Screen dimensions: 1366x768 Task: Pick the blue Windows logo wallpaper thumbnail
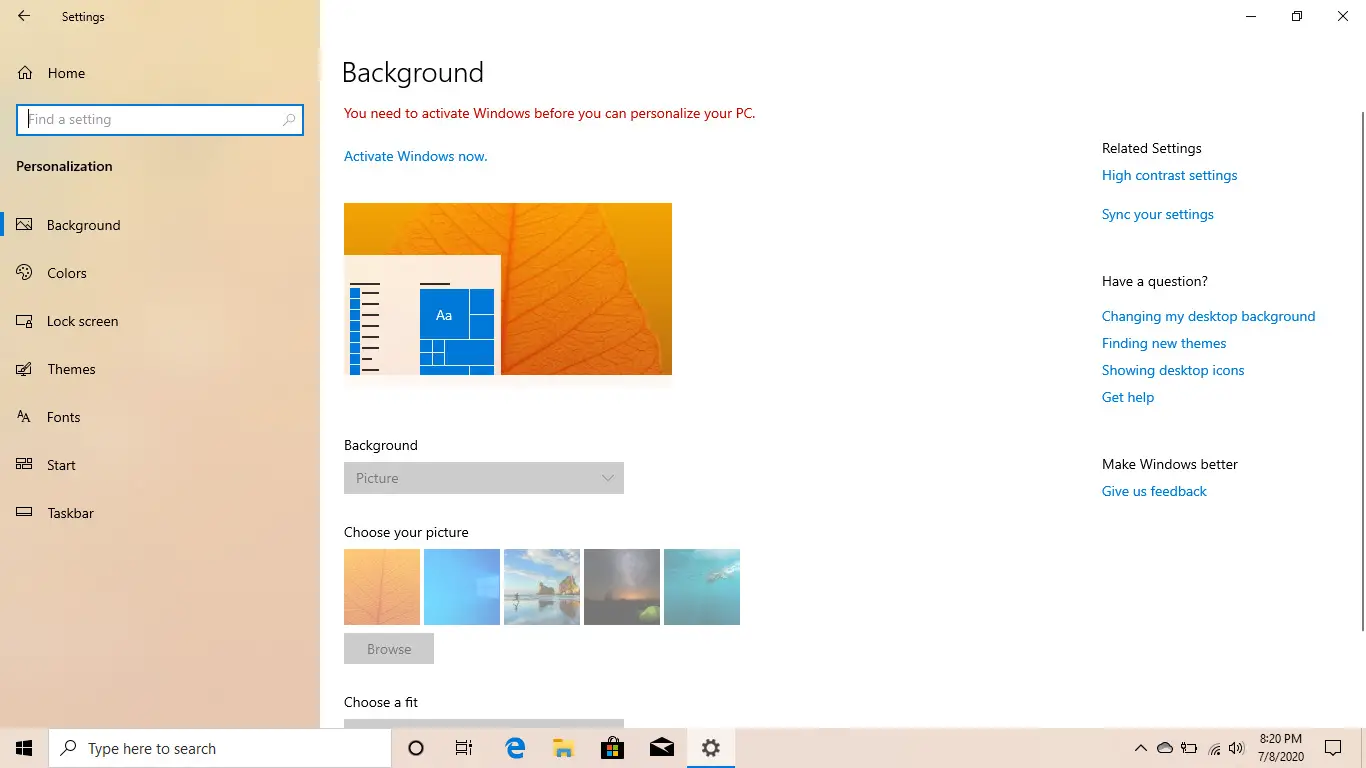click(x=462, y=587)
